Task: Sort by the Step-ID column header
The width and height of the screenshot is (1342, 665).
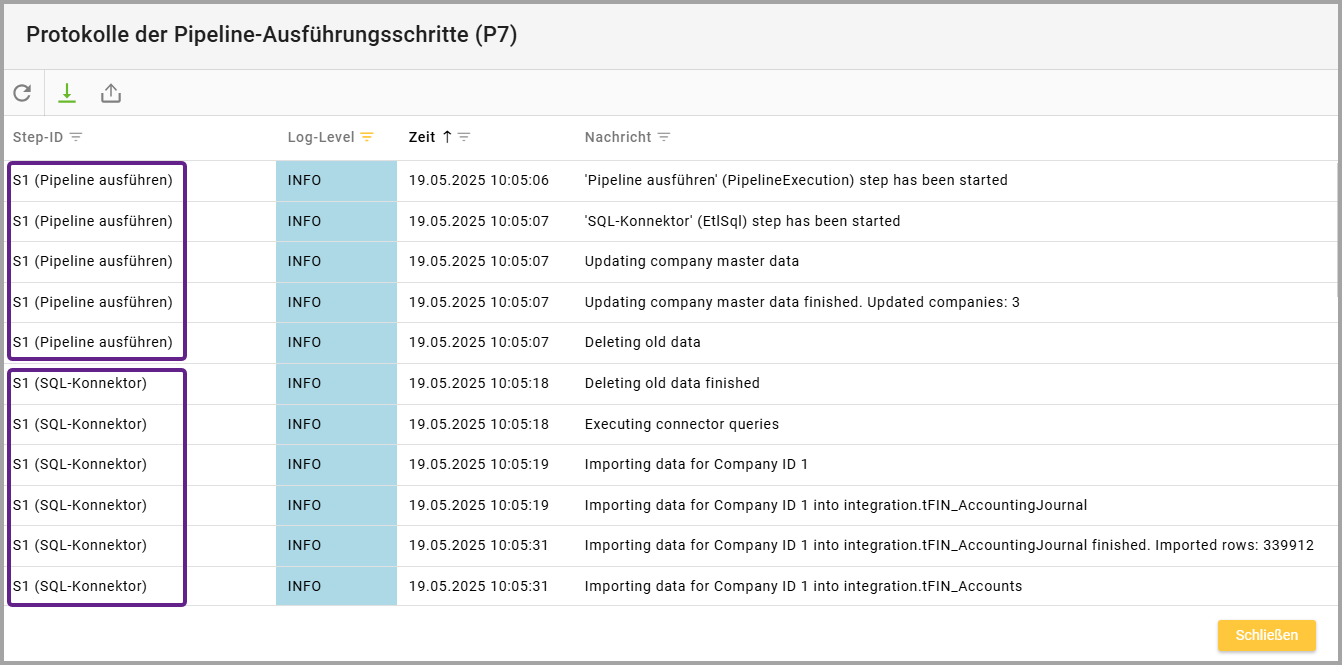Action: pyautogui.click(x=39, y=137)
